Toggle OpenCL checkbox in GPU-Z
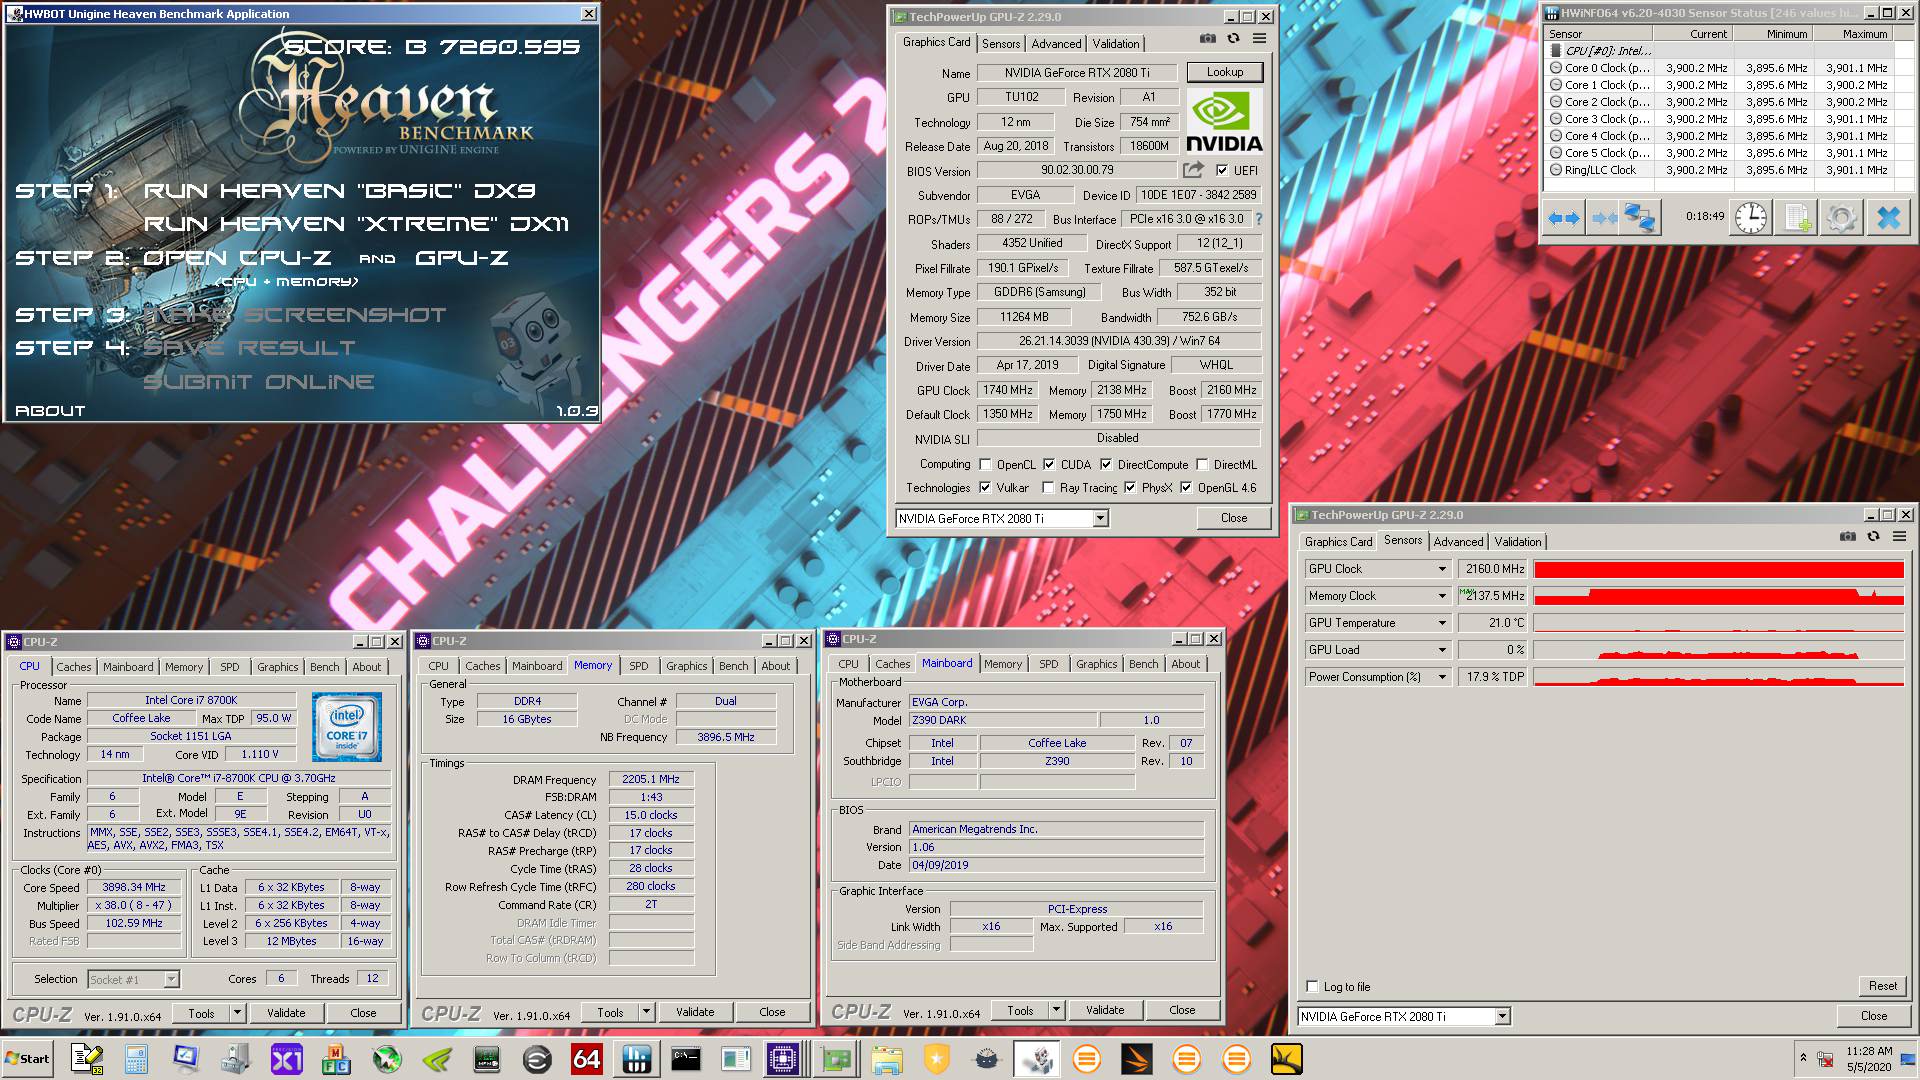This screenshot has height=1080, width=1920. [x=985, y=464]
